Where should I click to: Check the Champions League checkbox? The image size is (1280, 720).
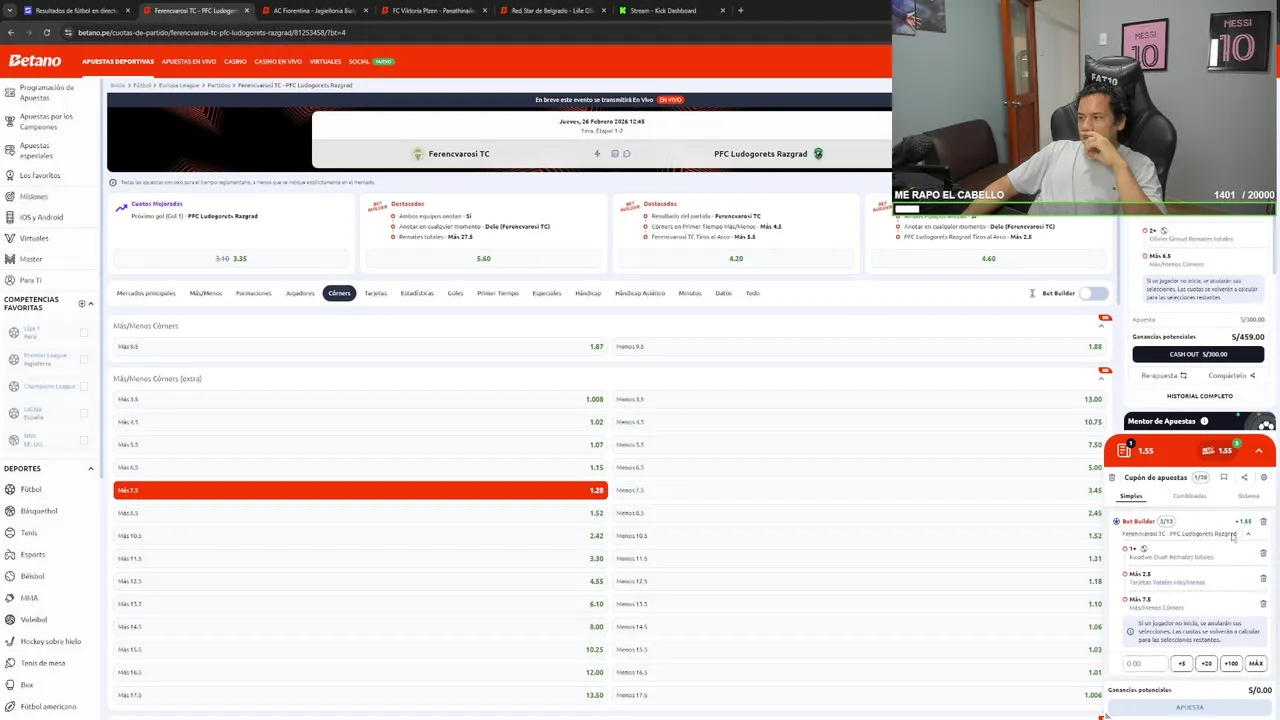[84, 386]
